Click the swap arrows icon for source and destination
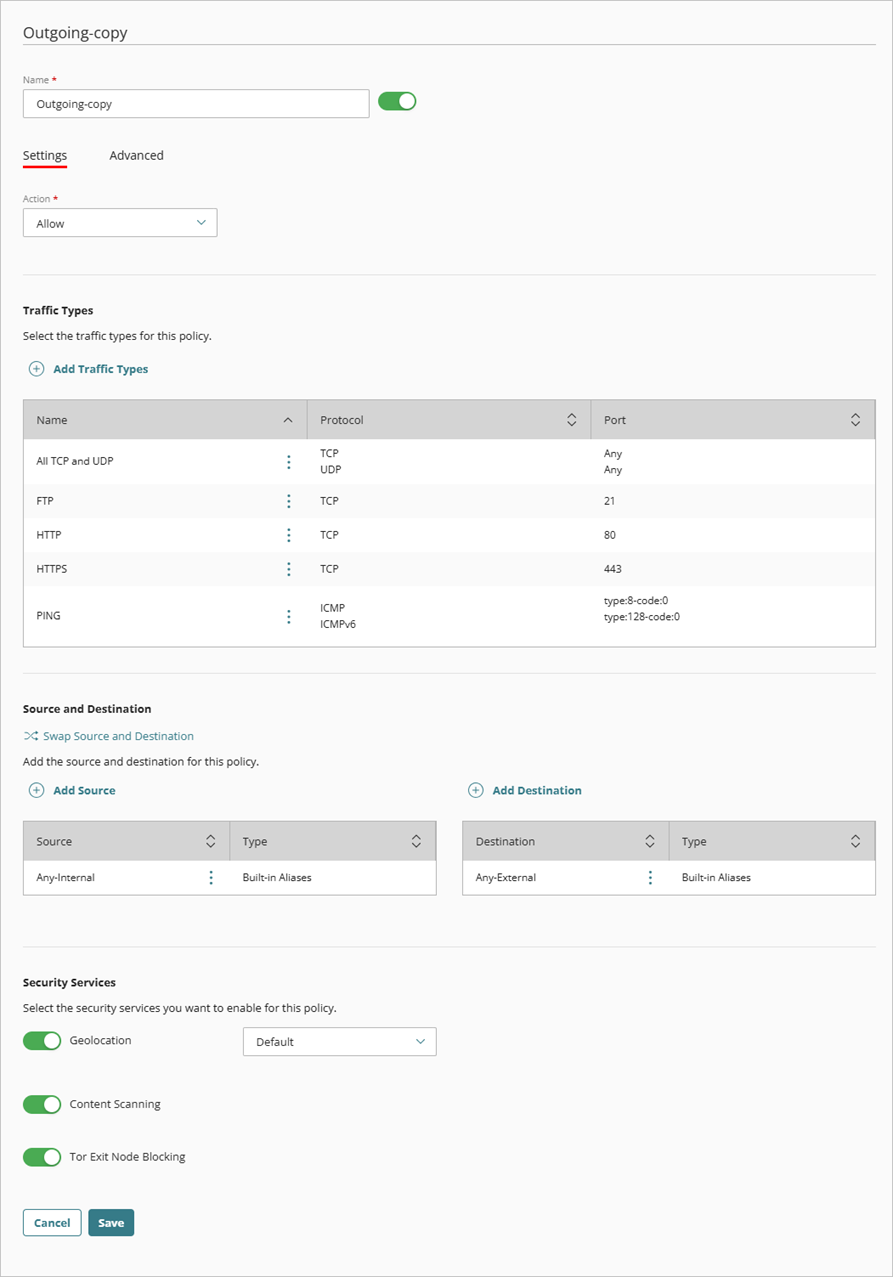Viewport: 893px width, 1277px height. (x=31, y=735)
